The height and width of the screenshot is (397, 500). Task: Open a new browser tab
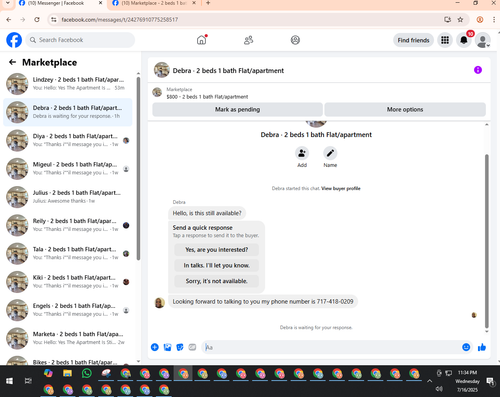[208, 3]
